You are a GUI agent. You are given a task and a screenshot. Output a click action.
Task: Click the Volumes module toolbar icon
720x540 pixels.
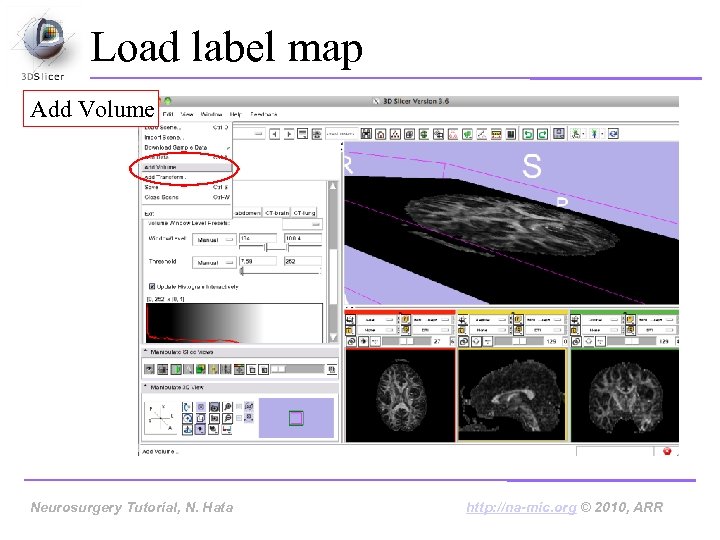(x=410, y=134)
